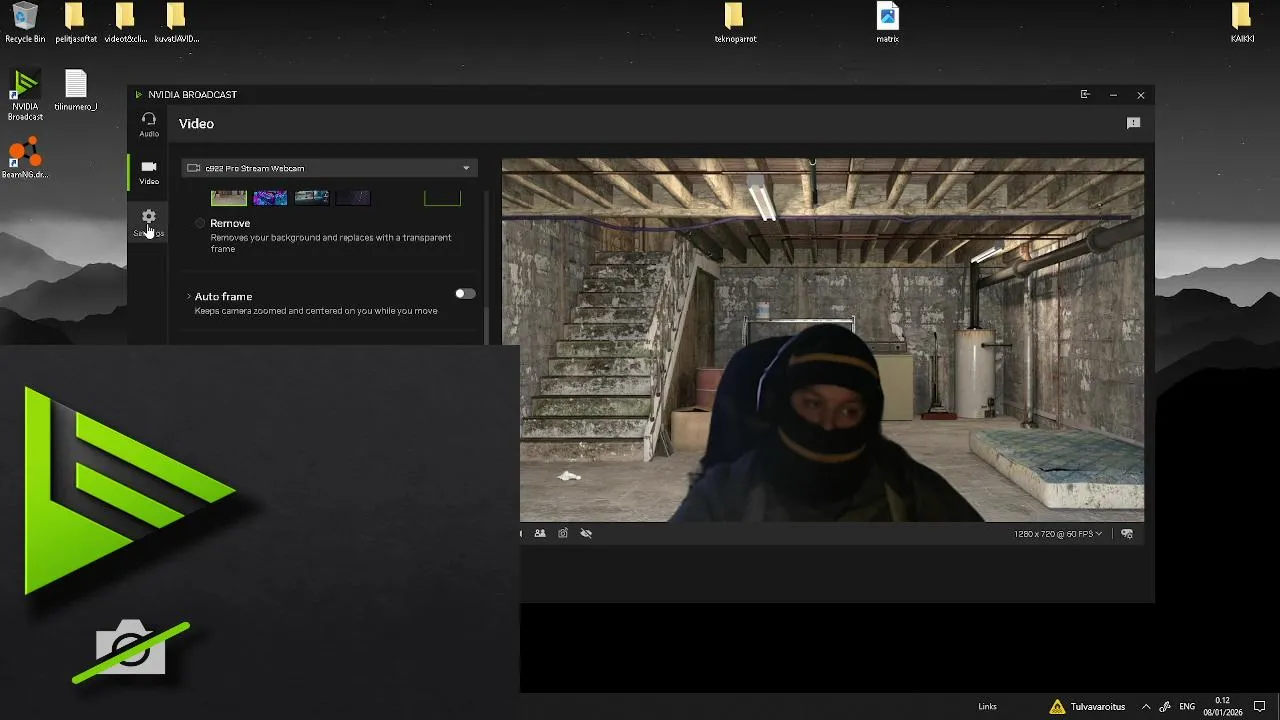Image resolution: width=1280 pixels, height=720 pixels.
Task: Select the Remove background radio option
Action: click(200, 223)
